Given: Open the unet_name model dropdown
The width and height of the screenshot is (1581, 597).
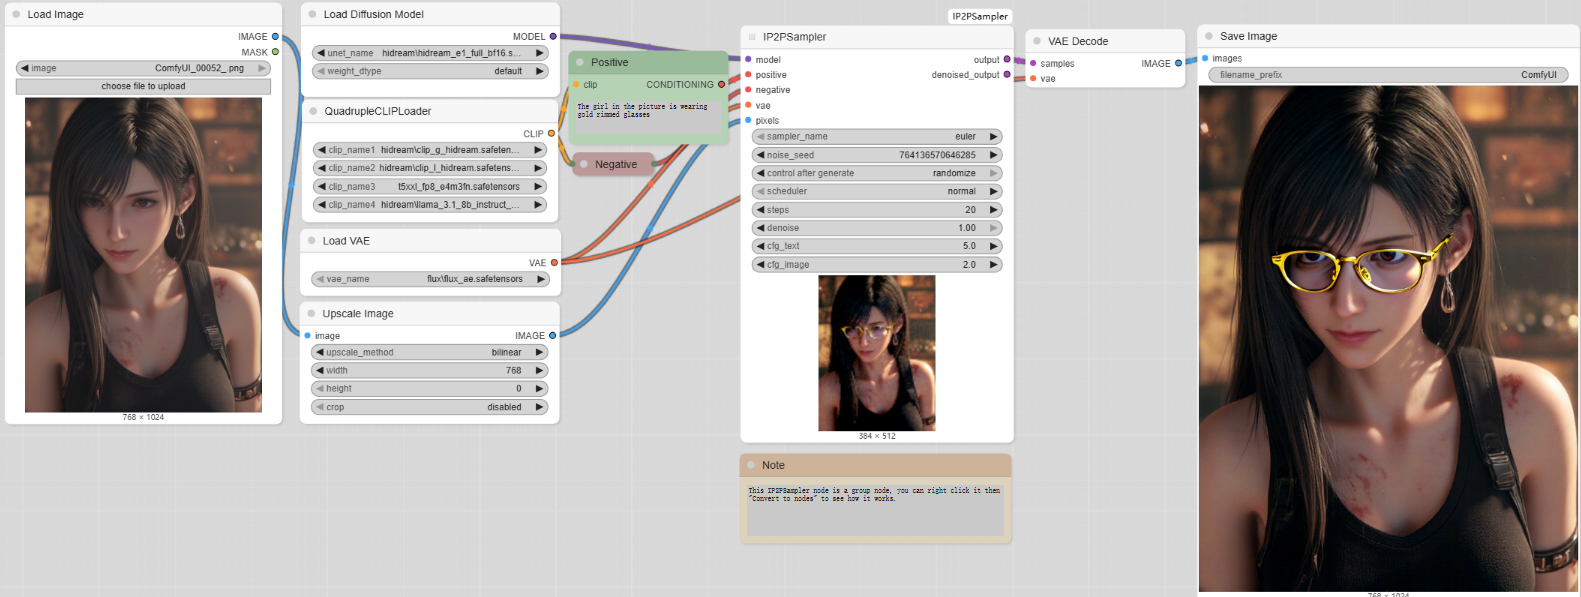Looking at the screenshot, I should tap(430, 53).
